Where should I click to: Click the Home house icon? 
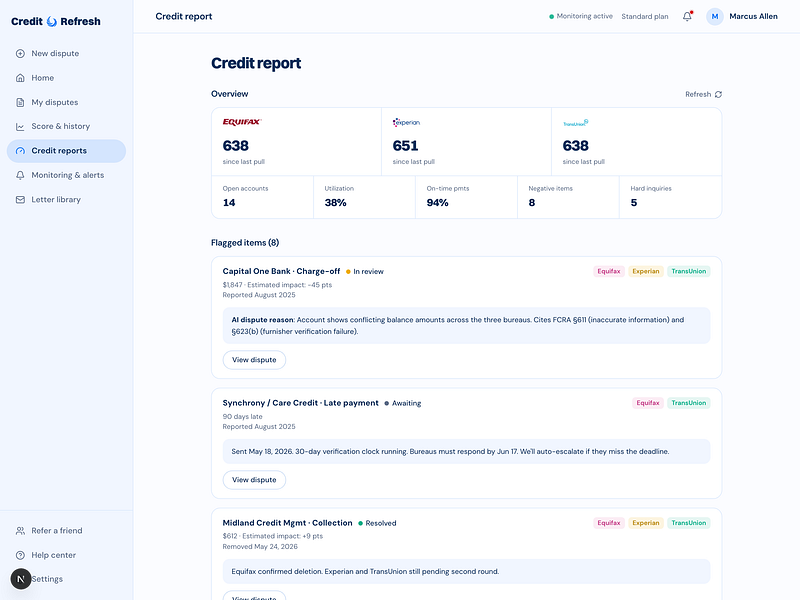[x=20, y=78]
